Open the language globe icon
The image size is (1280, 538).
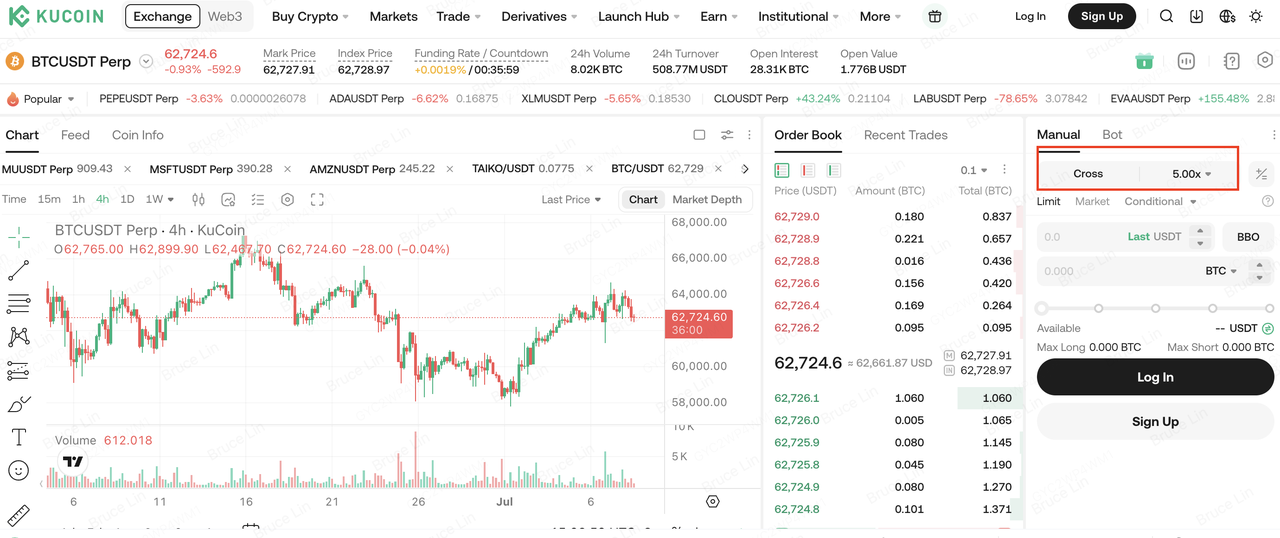click(1227, 16)
